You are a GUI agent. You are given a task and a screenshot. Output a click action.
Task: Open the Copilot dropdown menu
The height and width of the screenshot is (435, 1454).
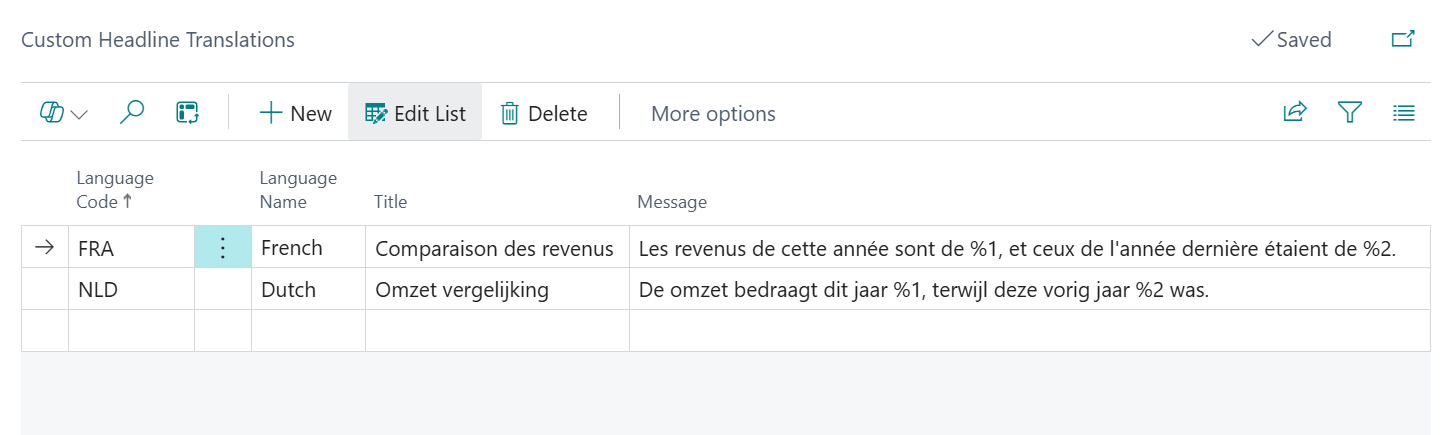pyautogui.click(x=64, y=113)
